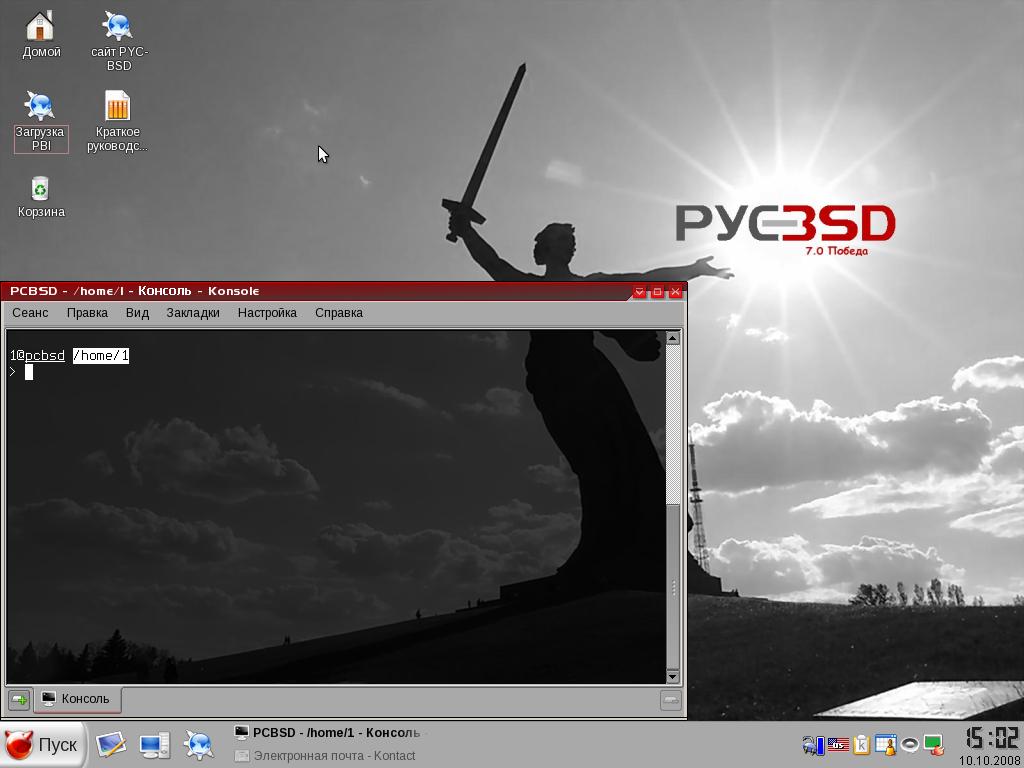Open the Справка menu in Konsole
This screenshot has height=768, width=1024.
tap(339, 313)
